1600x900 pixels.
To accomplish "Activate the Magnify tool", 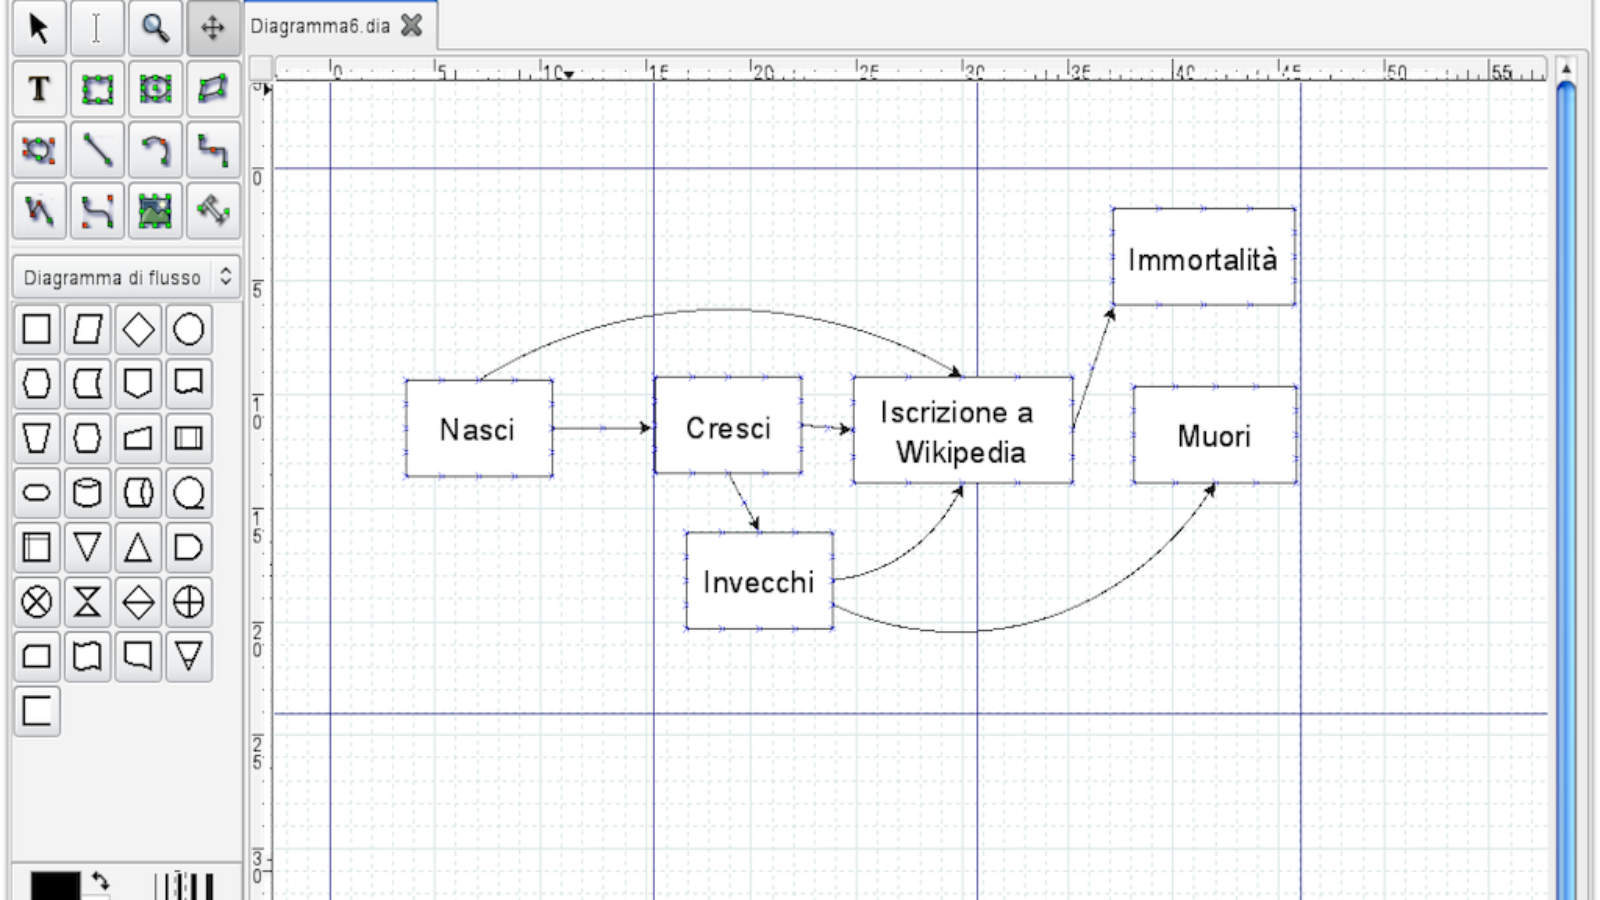I will [155, 28].
